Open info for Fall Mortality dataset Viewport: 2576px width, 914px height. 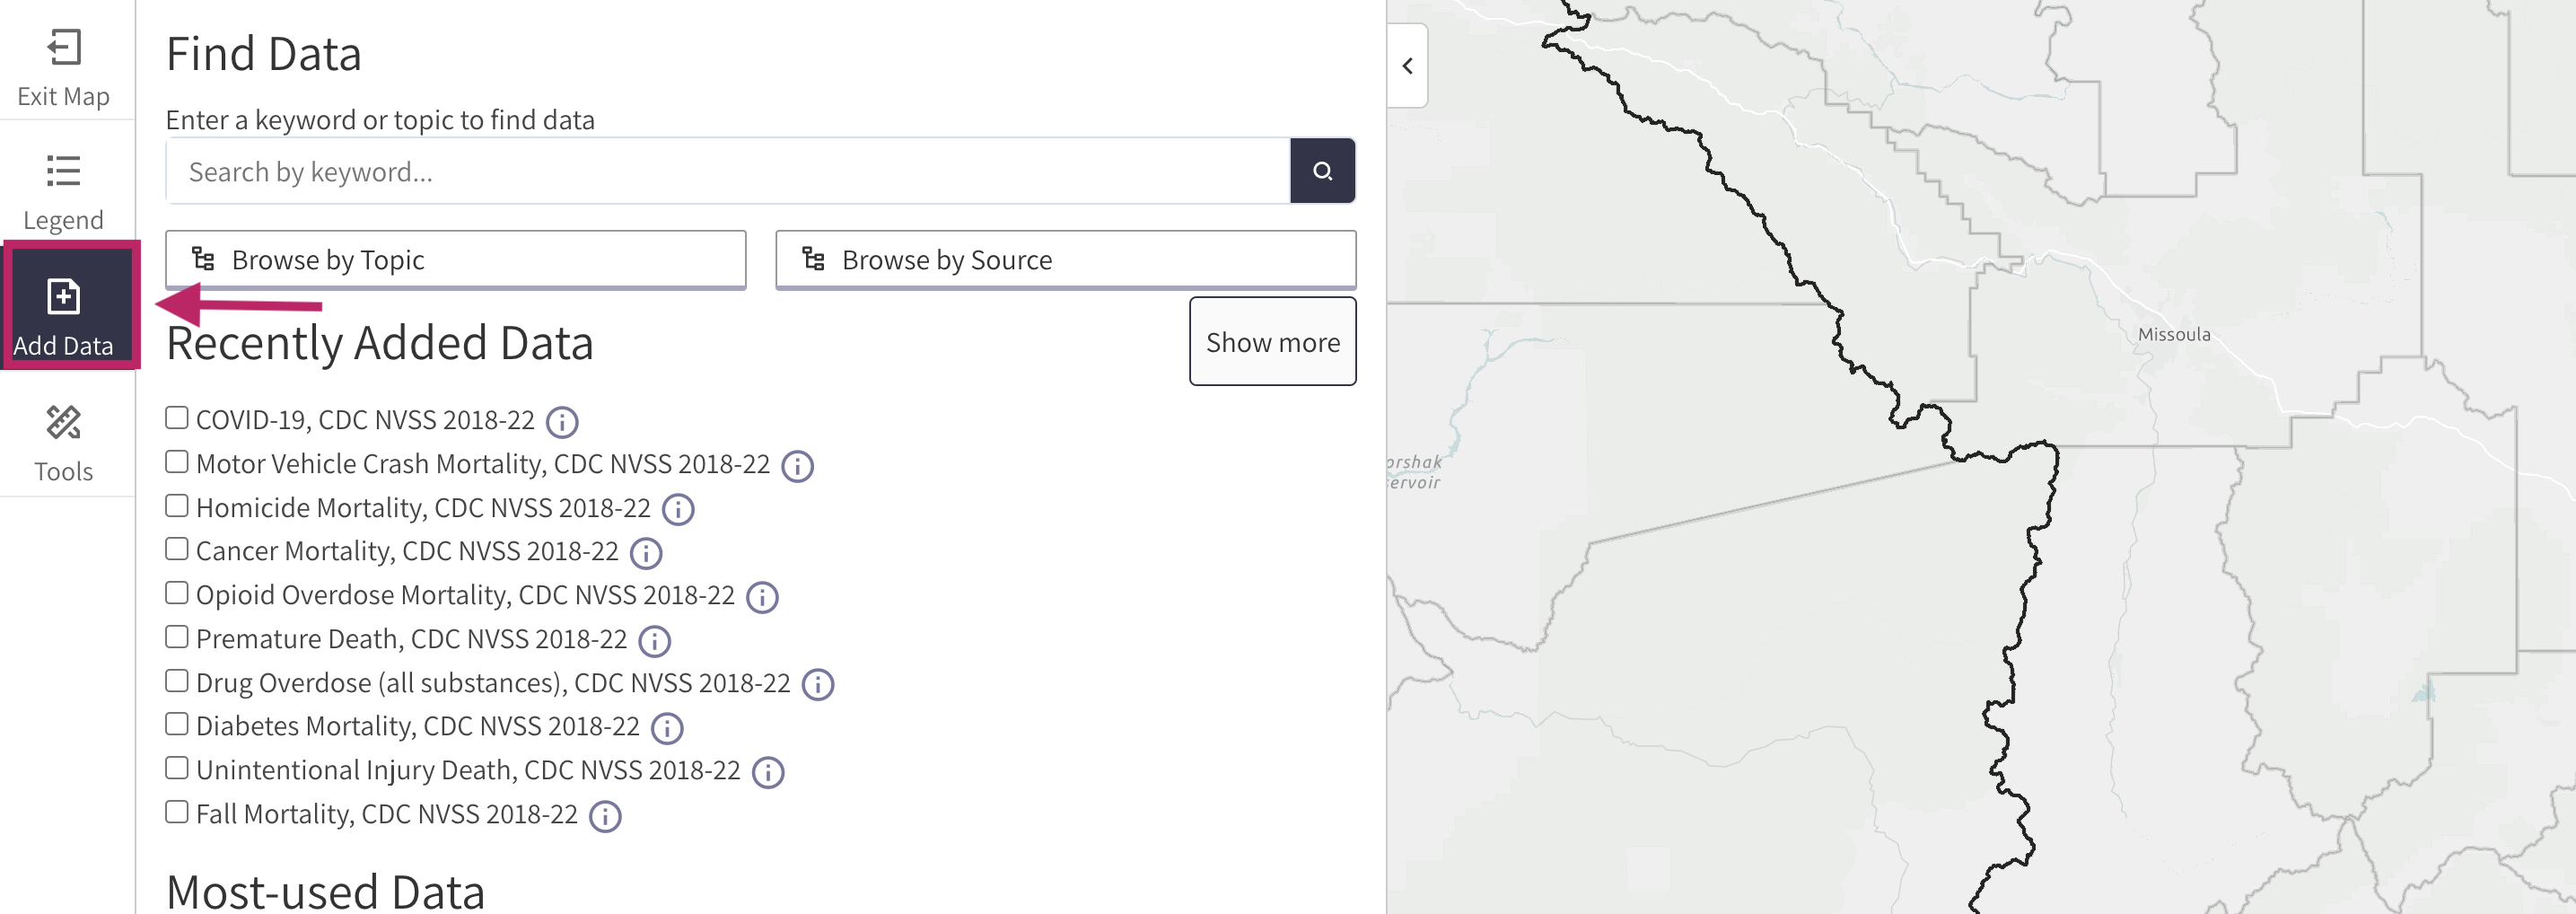(x=605, y=816)
